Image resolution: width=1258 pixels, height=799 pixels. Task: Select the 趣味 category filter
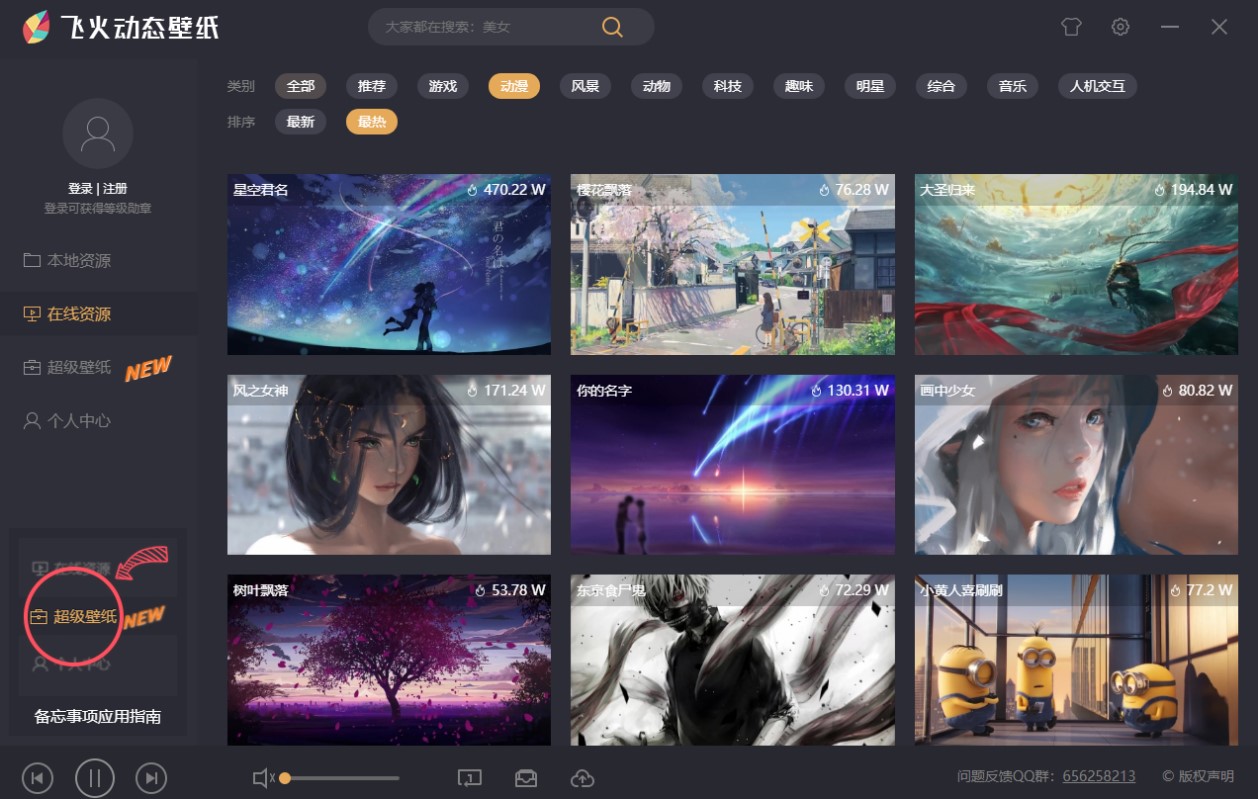click(799, 86)
